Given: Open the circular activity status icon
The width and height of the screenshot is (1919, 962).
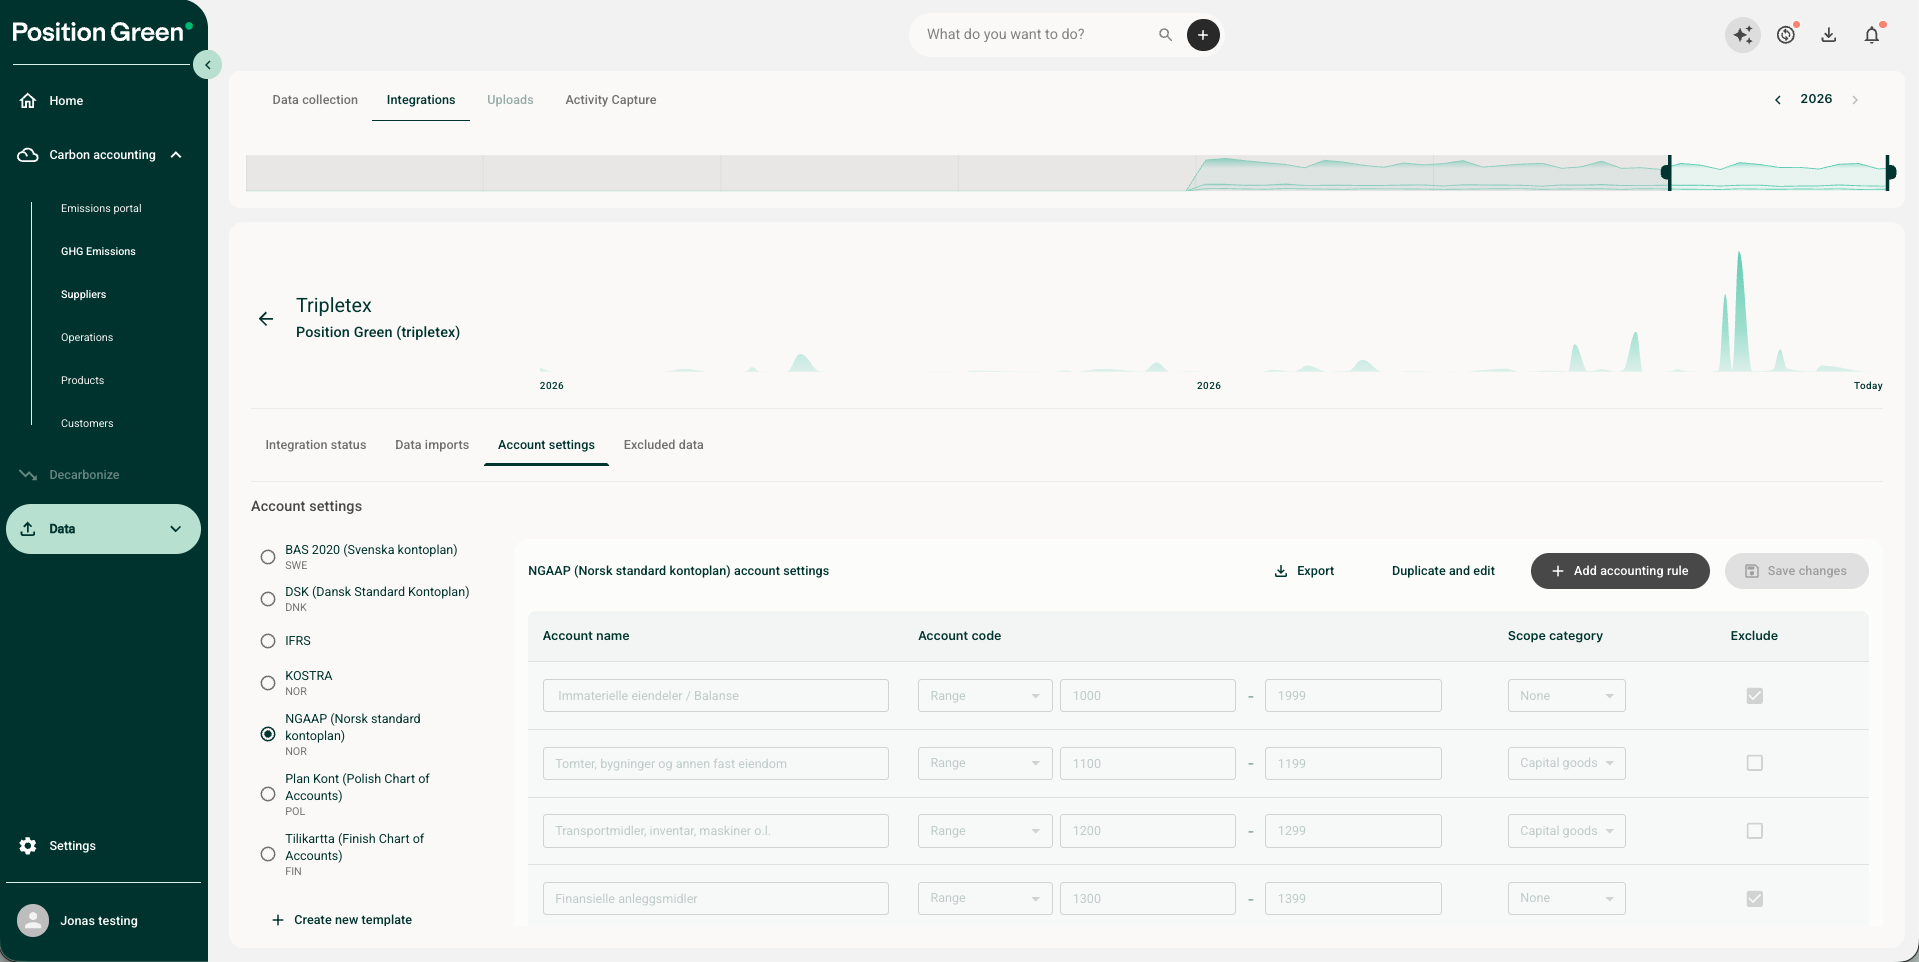Looking at the screenshot, I should [1786, 35].
